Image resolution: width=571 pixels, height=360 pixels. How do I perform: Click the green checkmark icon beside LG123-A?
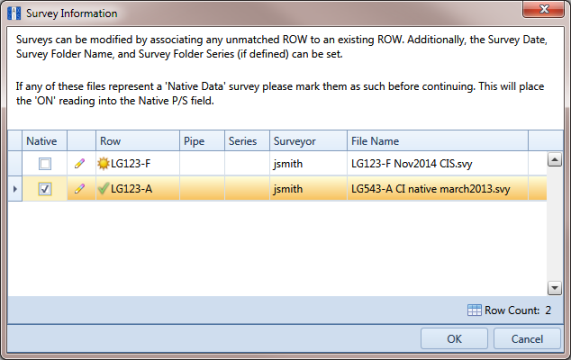103,188
